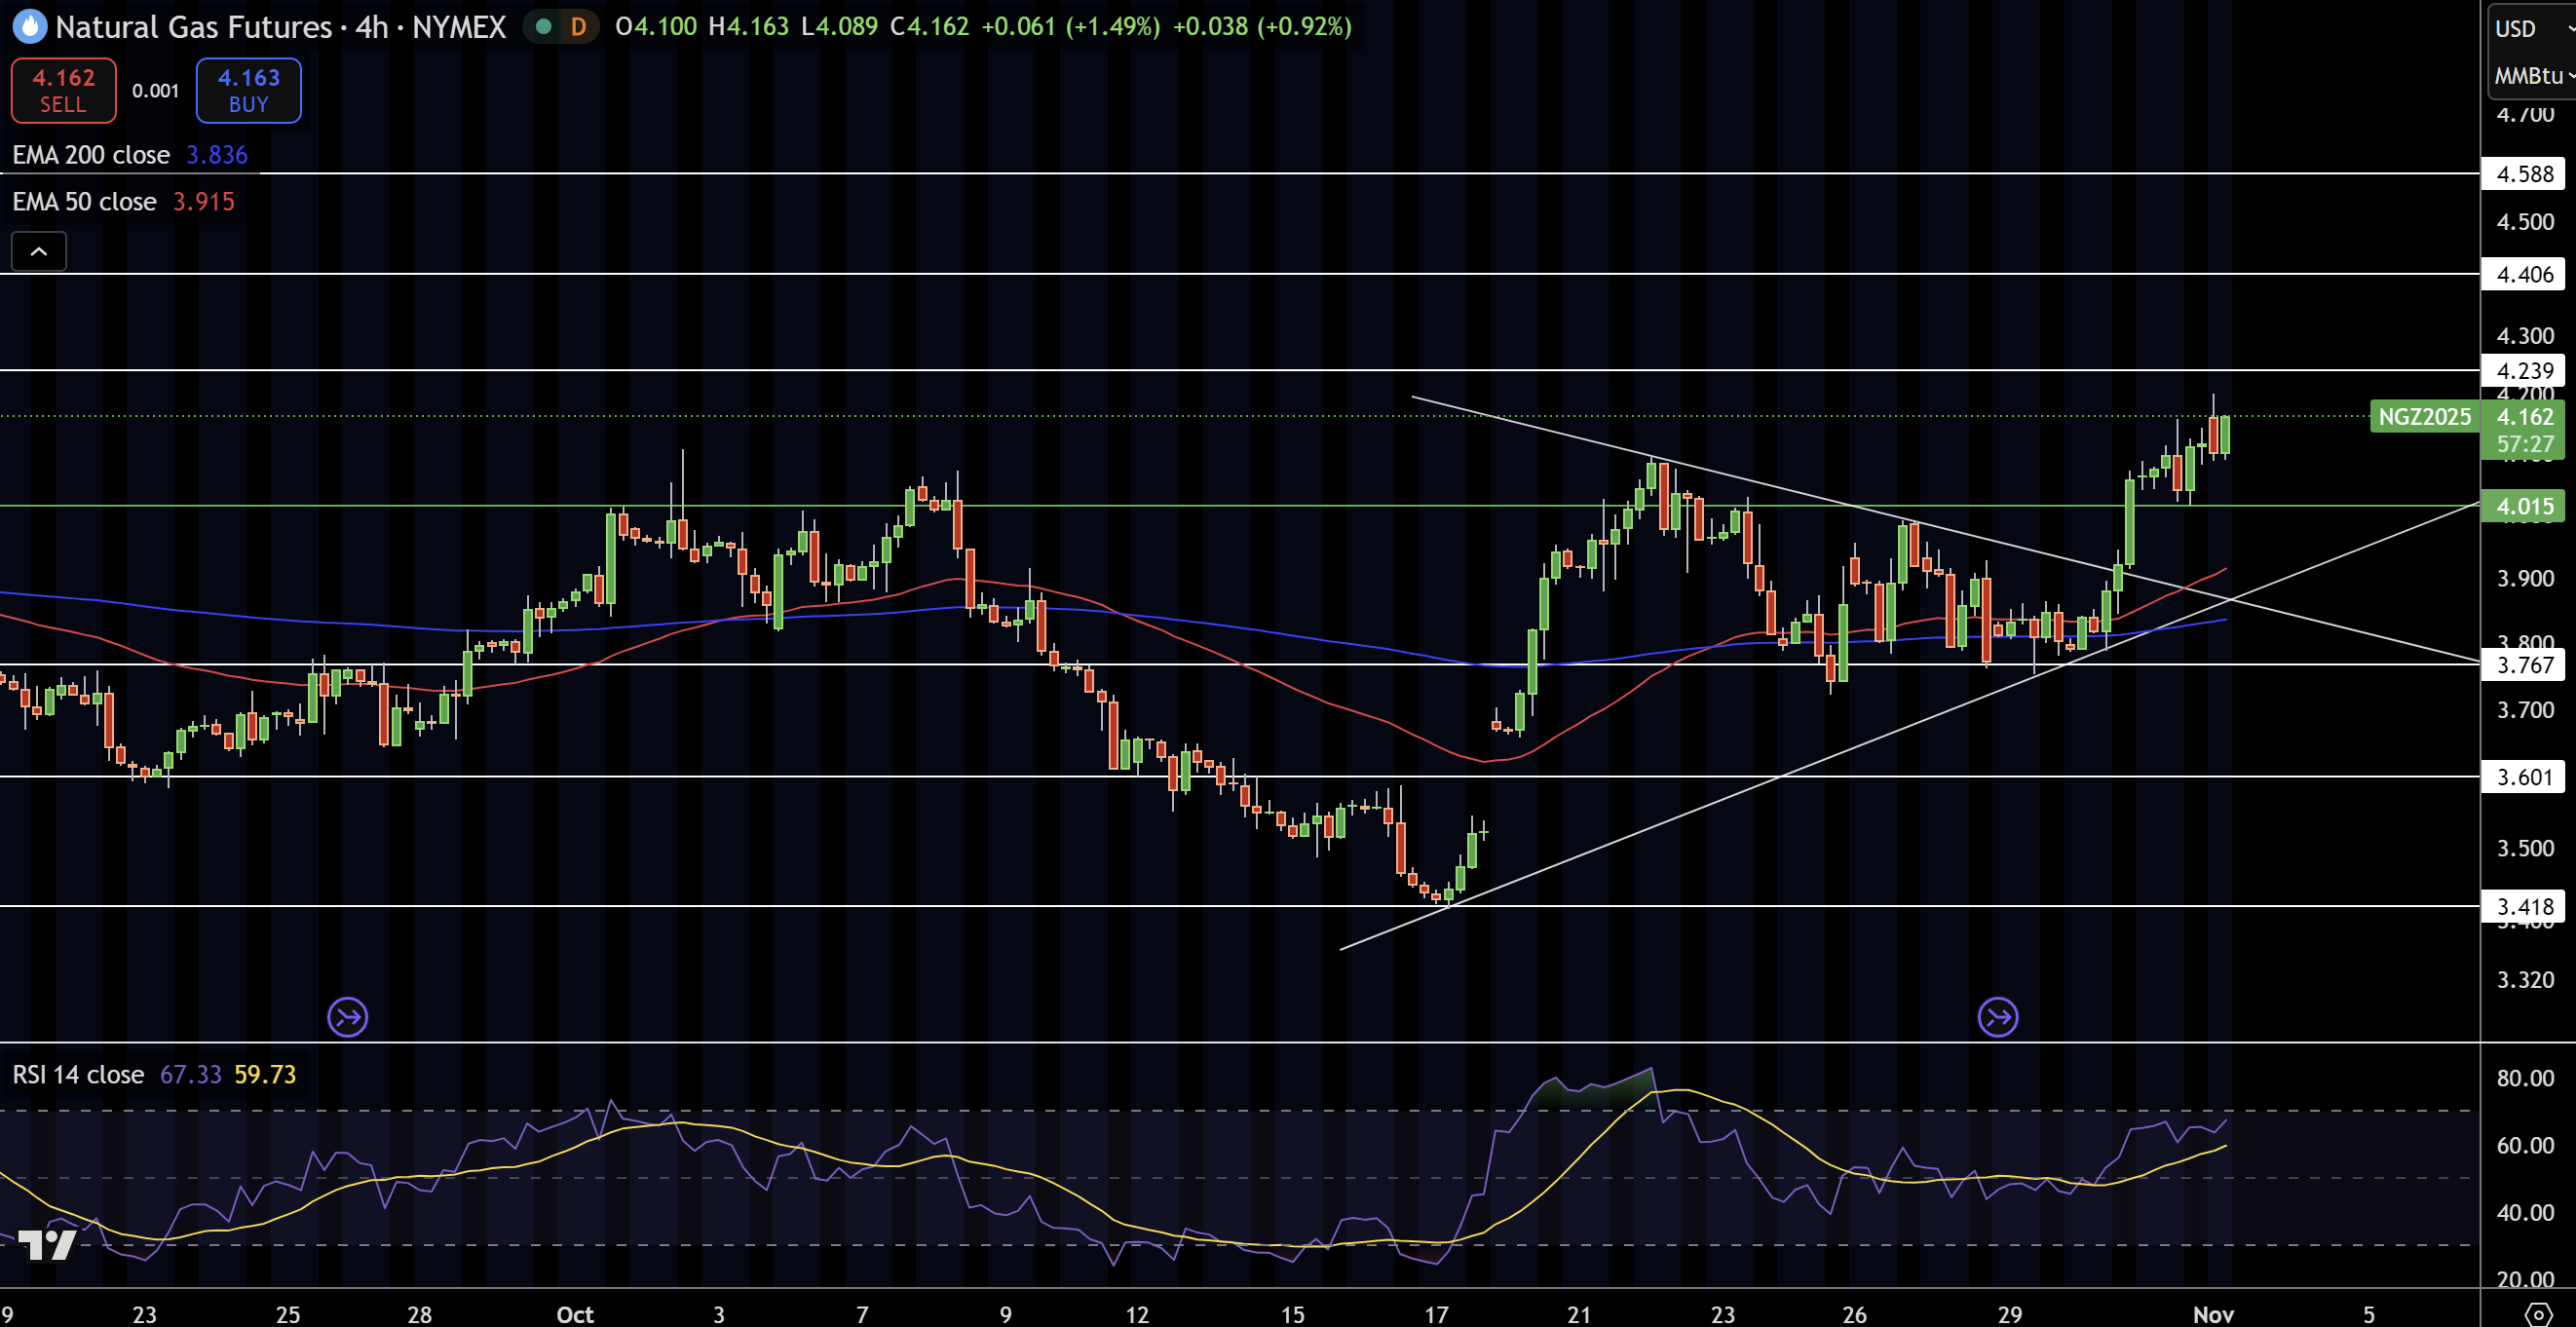
Task: Click the NGZ2025 price label tag
Action: pos(2424,416)
